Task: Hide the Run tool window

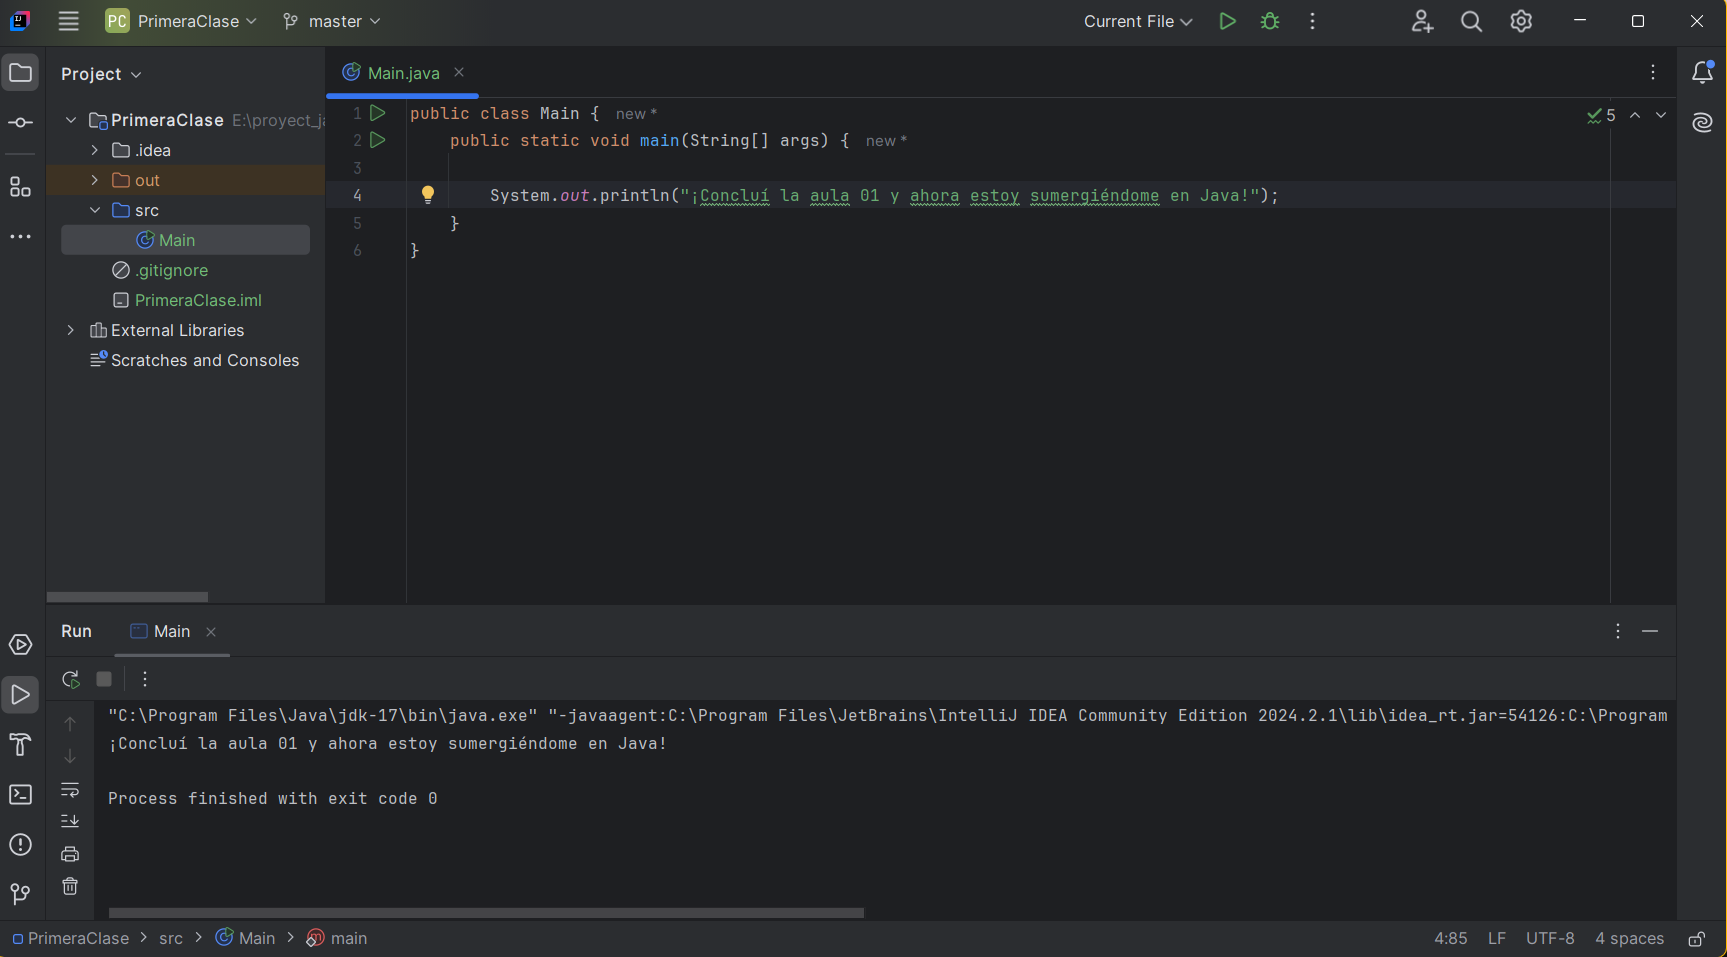Action: pyautogui.click(x=1650, y=631)
